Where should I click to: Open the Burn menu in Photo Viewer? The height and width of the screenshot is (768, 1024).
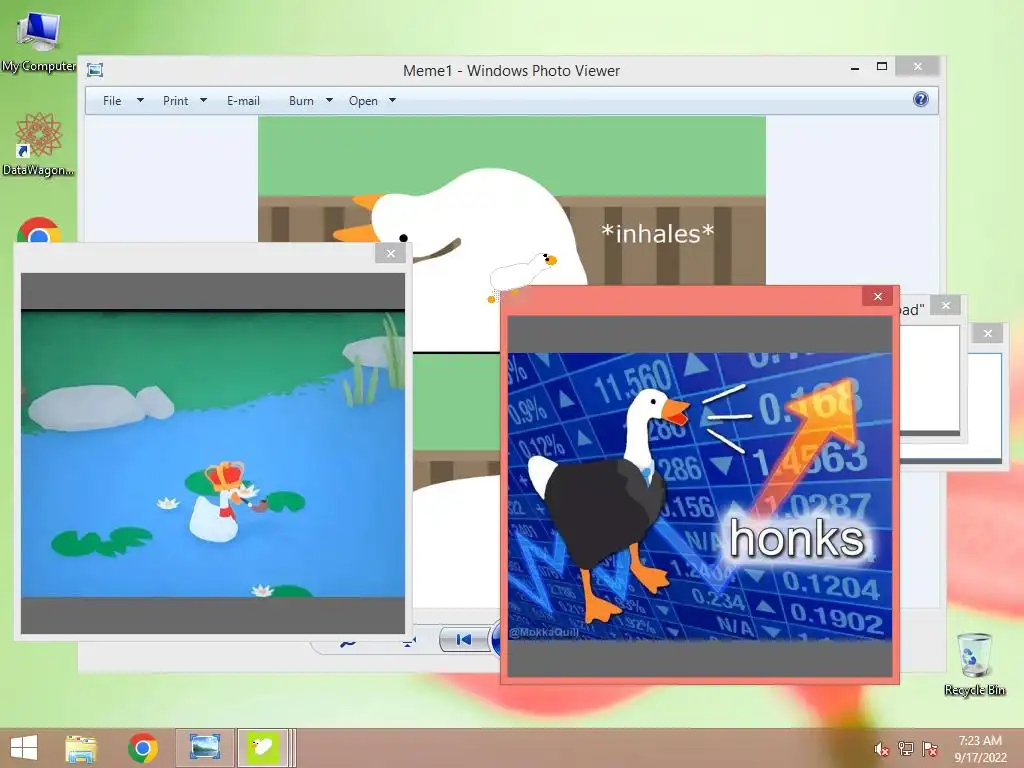[301, 101]
